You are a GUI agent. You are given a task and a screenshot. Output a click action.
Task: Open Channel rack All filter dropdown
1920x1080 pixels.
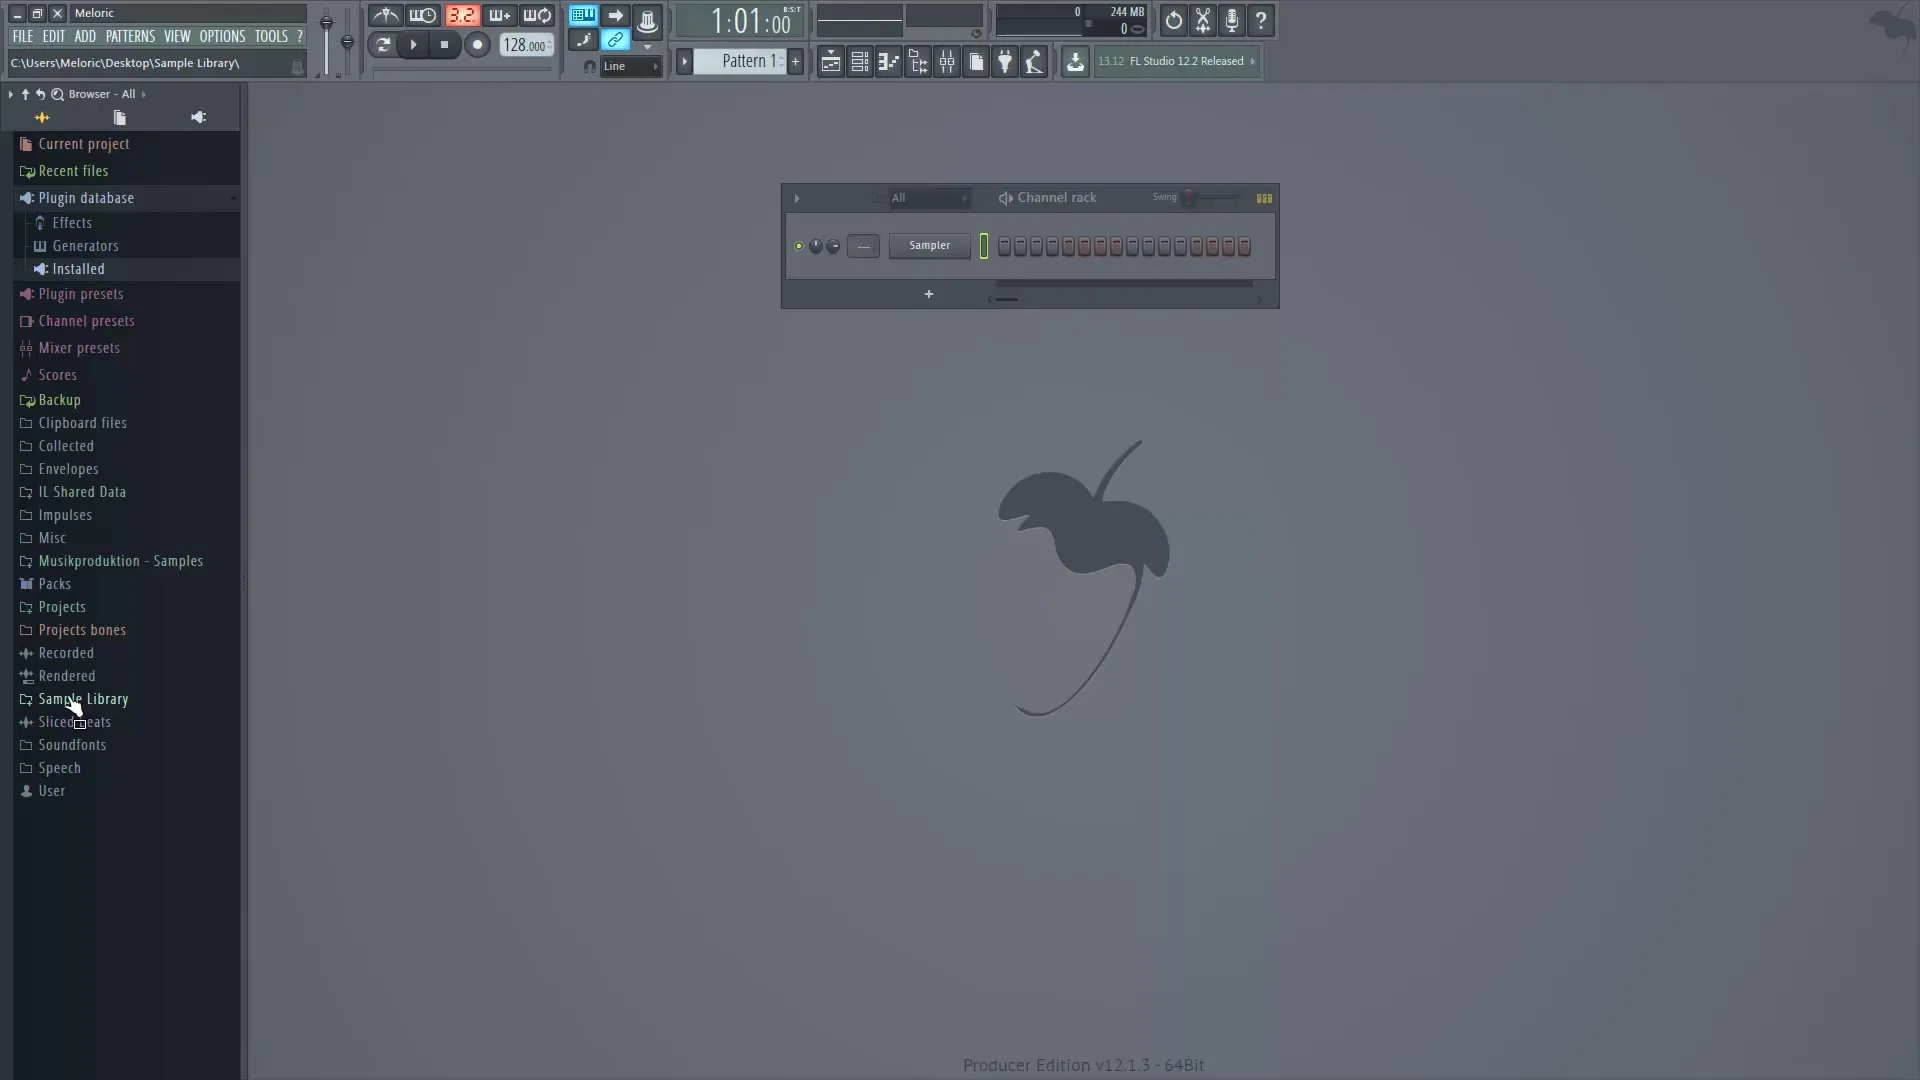pos(929,198)
